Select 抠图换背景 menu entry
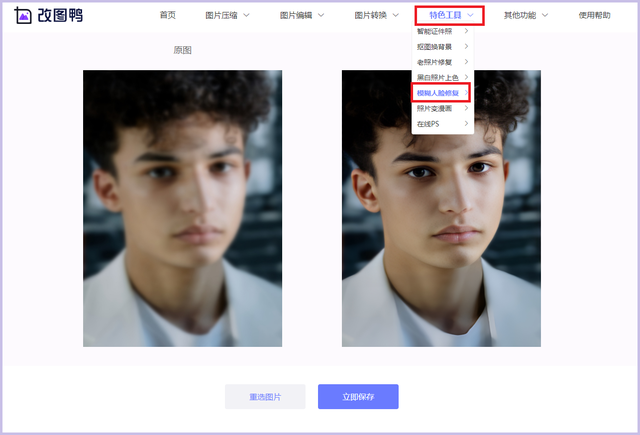 [x=434, y=47]
